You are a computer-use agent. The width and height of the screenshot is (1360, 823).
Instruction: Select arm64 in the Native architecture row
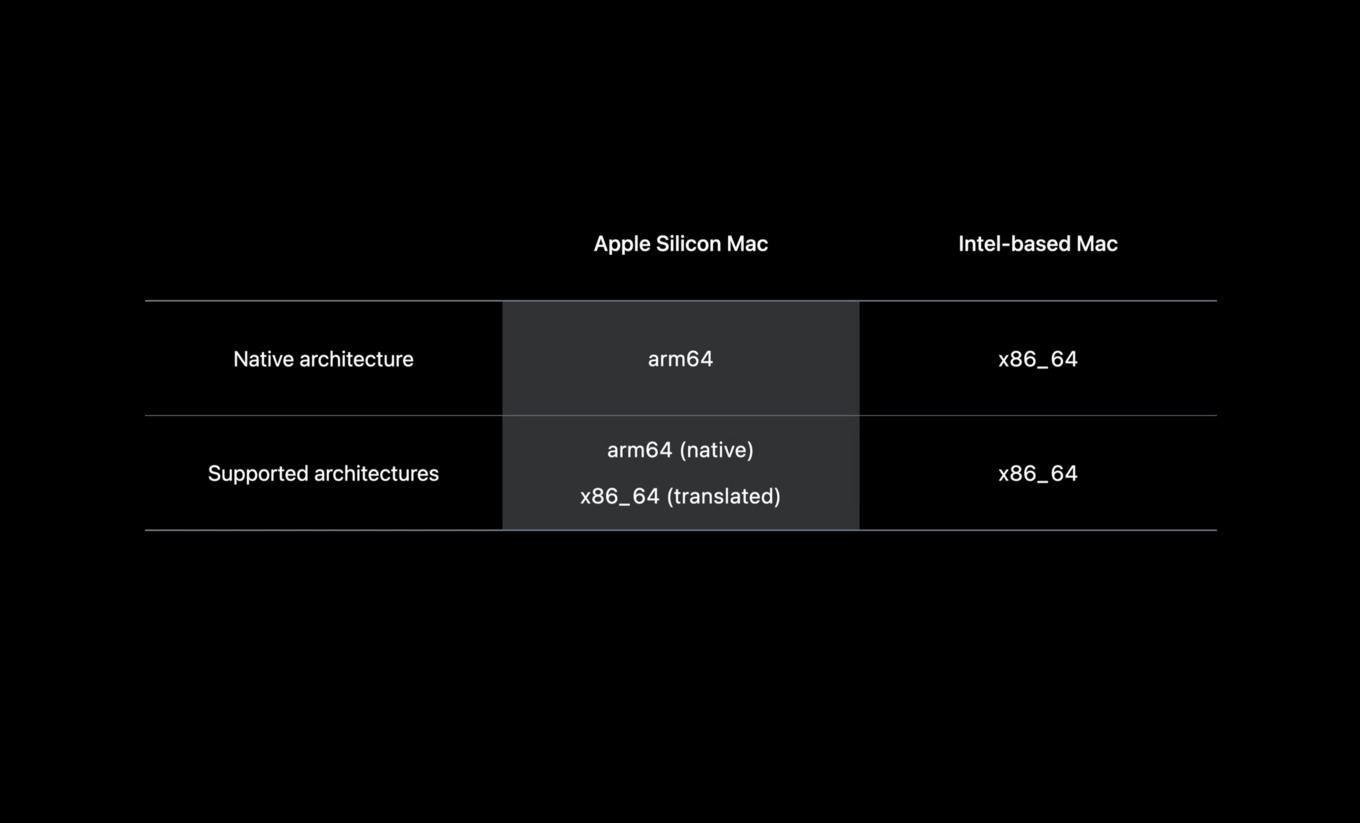point(681,359)
